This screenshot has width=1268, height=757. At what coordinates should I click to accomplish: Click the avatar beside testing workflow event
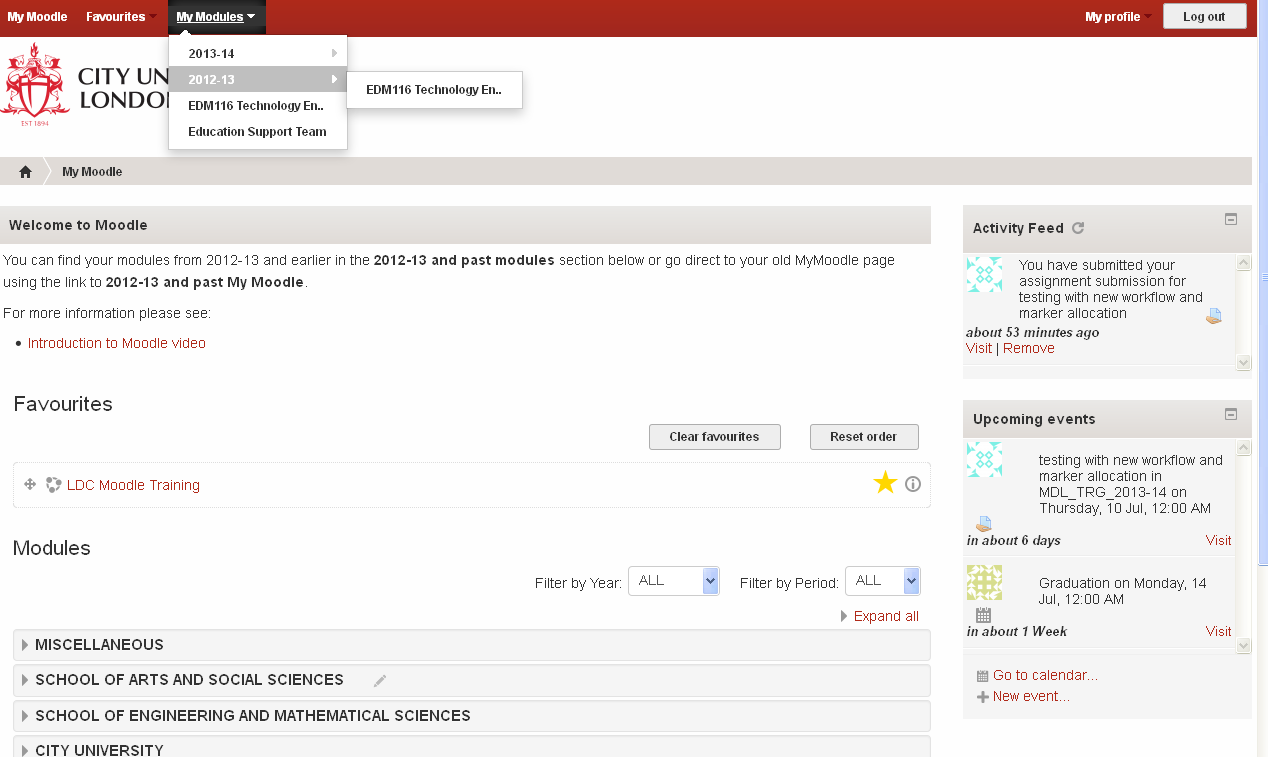click(984, 459)
